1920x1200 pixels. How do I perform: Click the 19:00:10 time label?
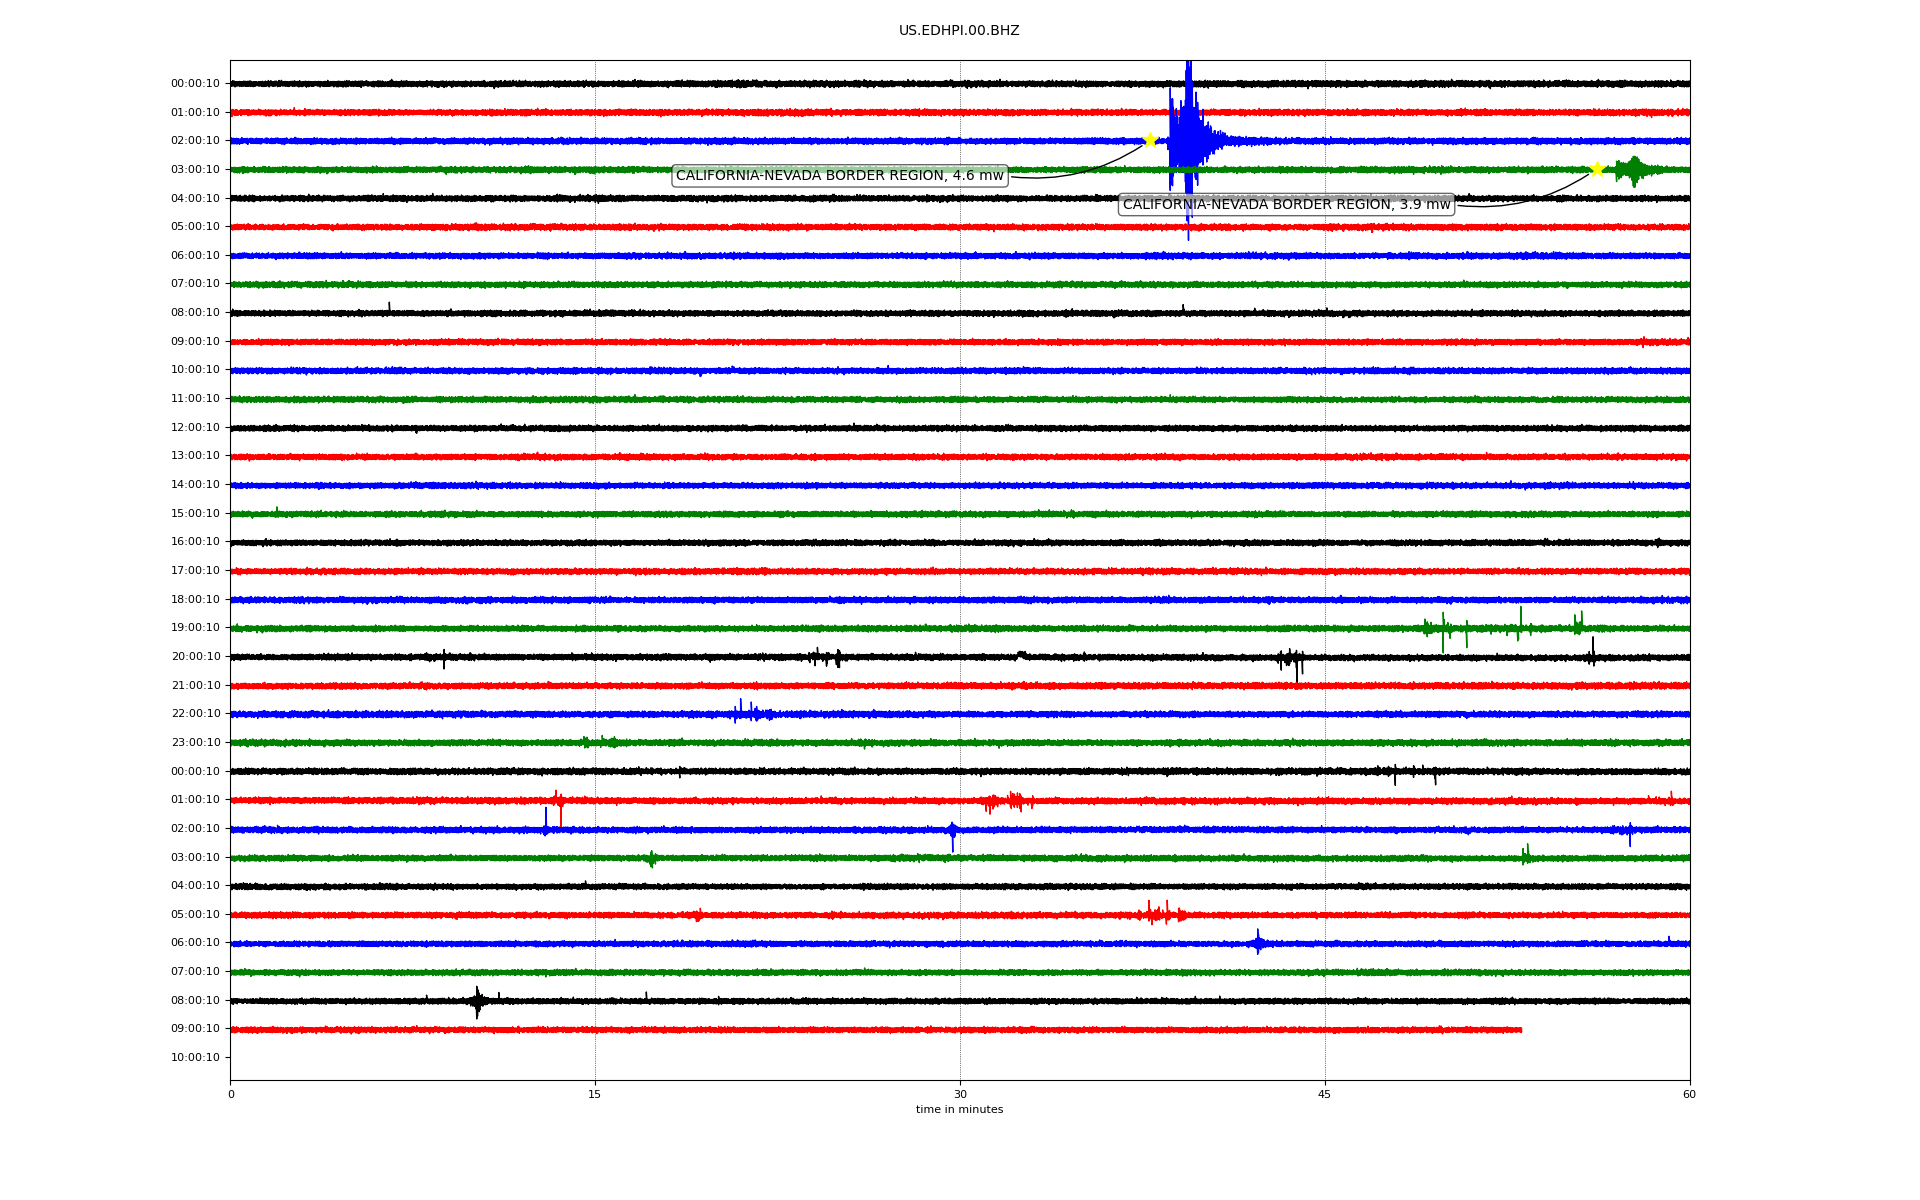pyautogui.click(x=195, y=628)
